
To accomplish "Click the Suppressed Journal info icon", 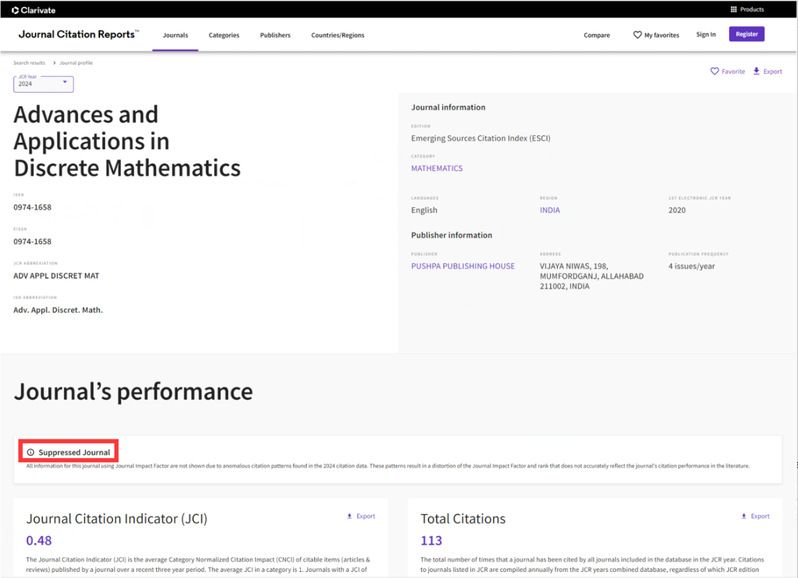I will (30, 452).
